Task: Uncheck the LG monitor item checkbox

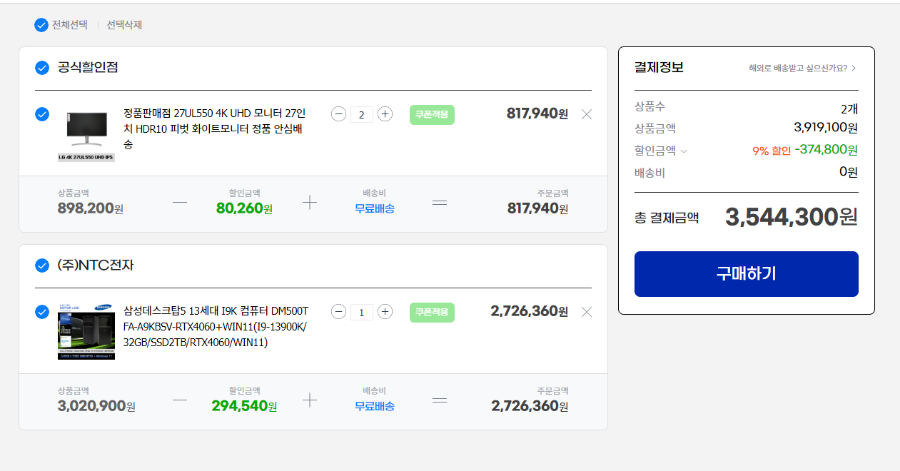Action: 42,114
